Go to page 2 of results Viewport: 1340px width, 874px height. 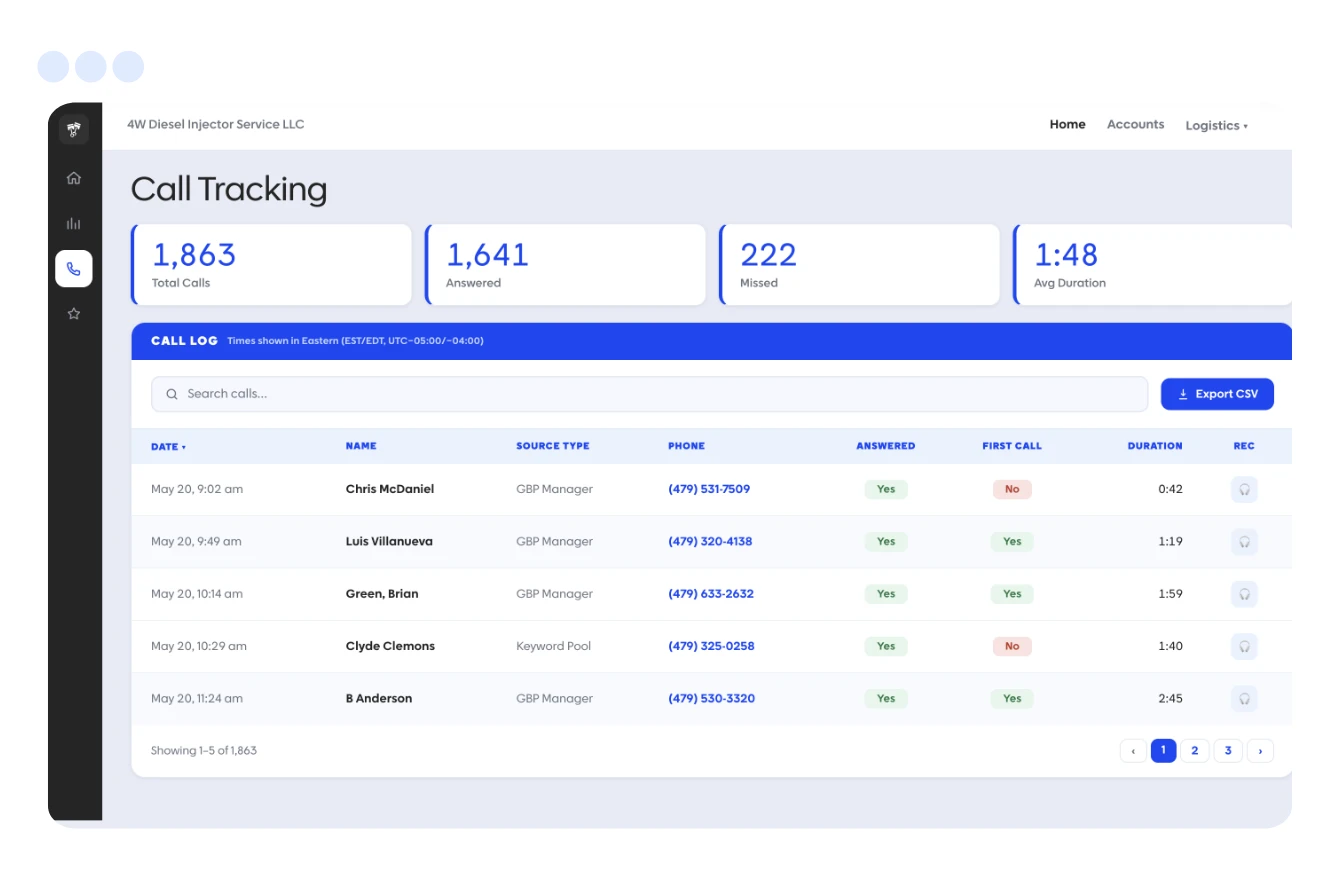tap(1194, 751)
